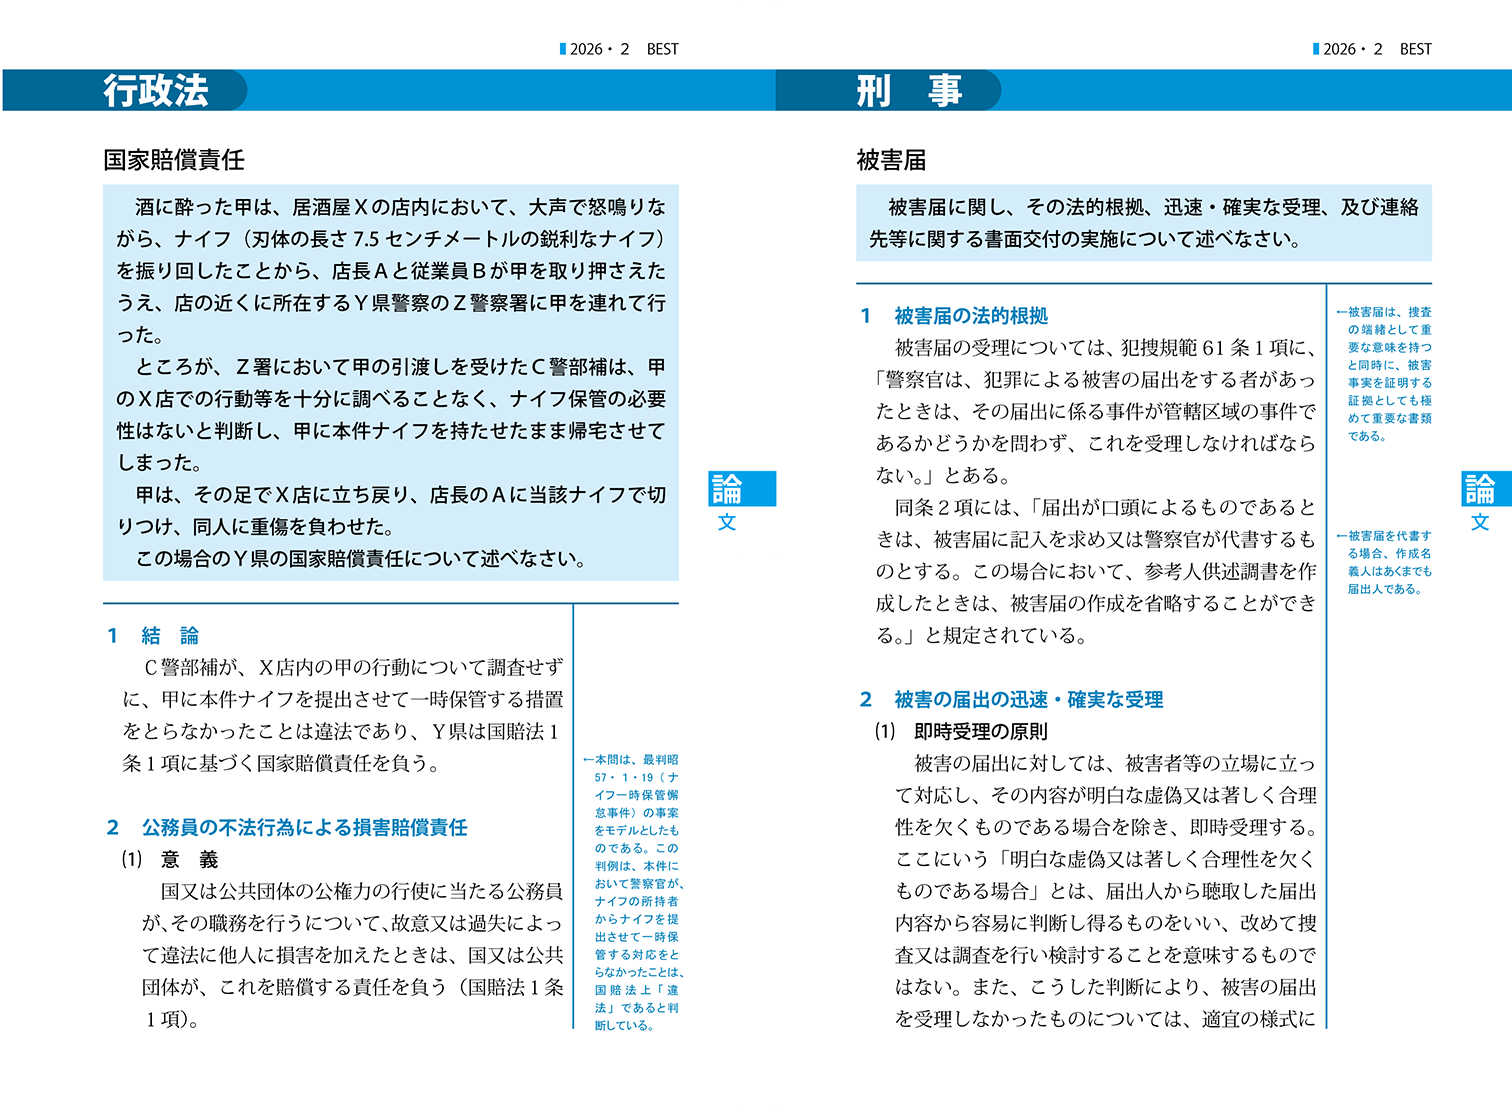Click the blue square marker beside right 2026・2
Viewport: 1512px width, 1111px height.
[x=1316, y=49]
